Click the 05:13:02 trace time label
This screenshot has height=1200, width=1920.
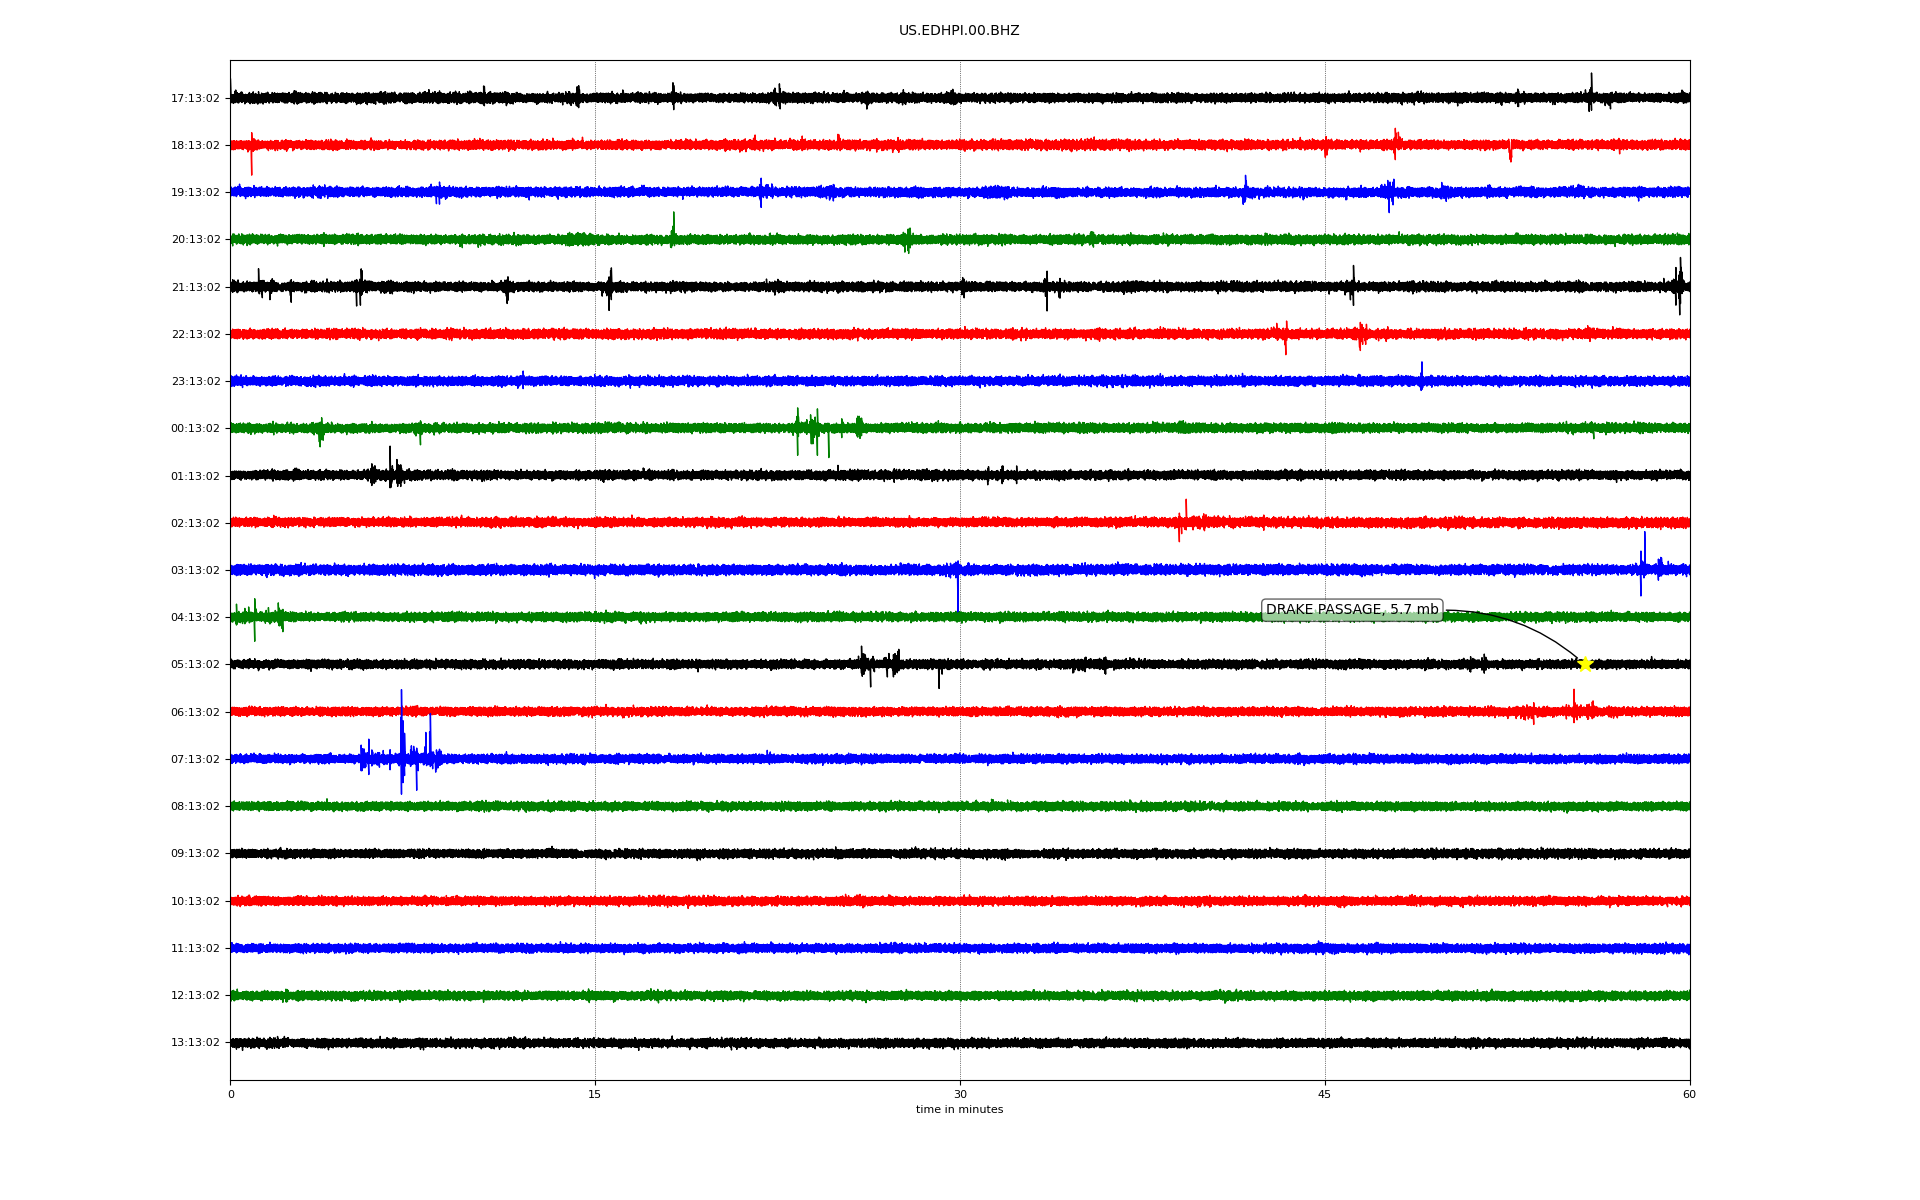(x=195, y=664)
